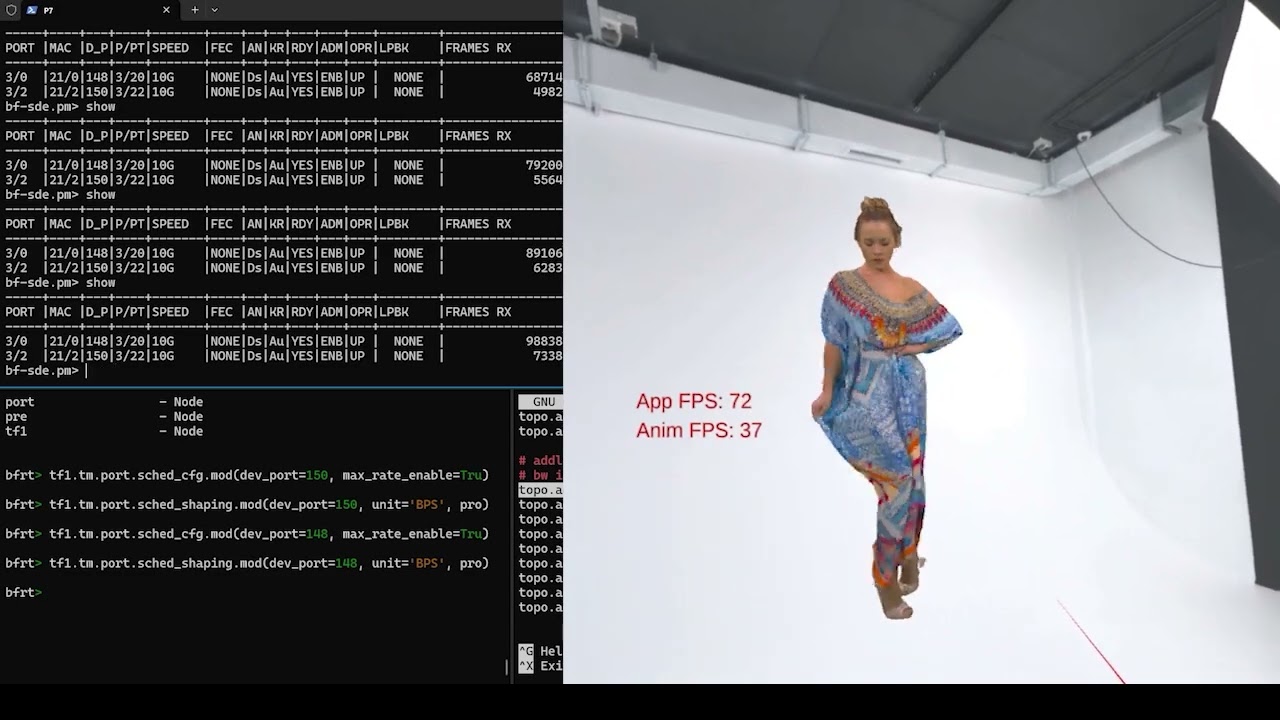
Task: Click the red '# bw i' comment line
Action: tap(540, 476)
